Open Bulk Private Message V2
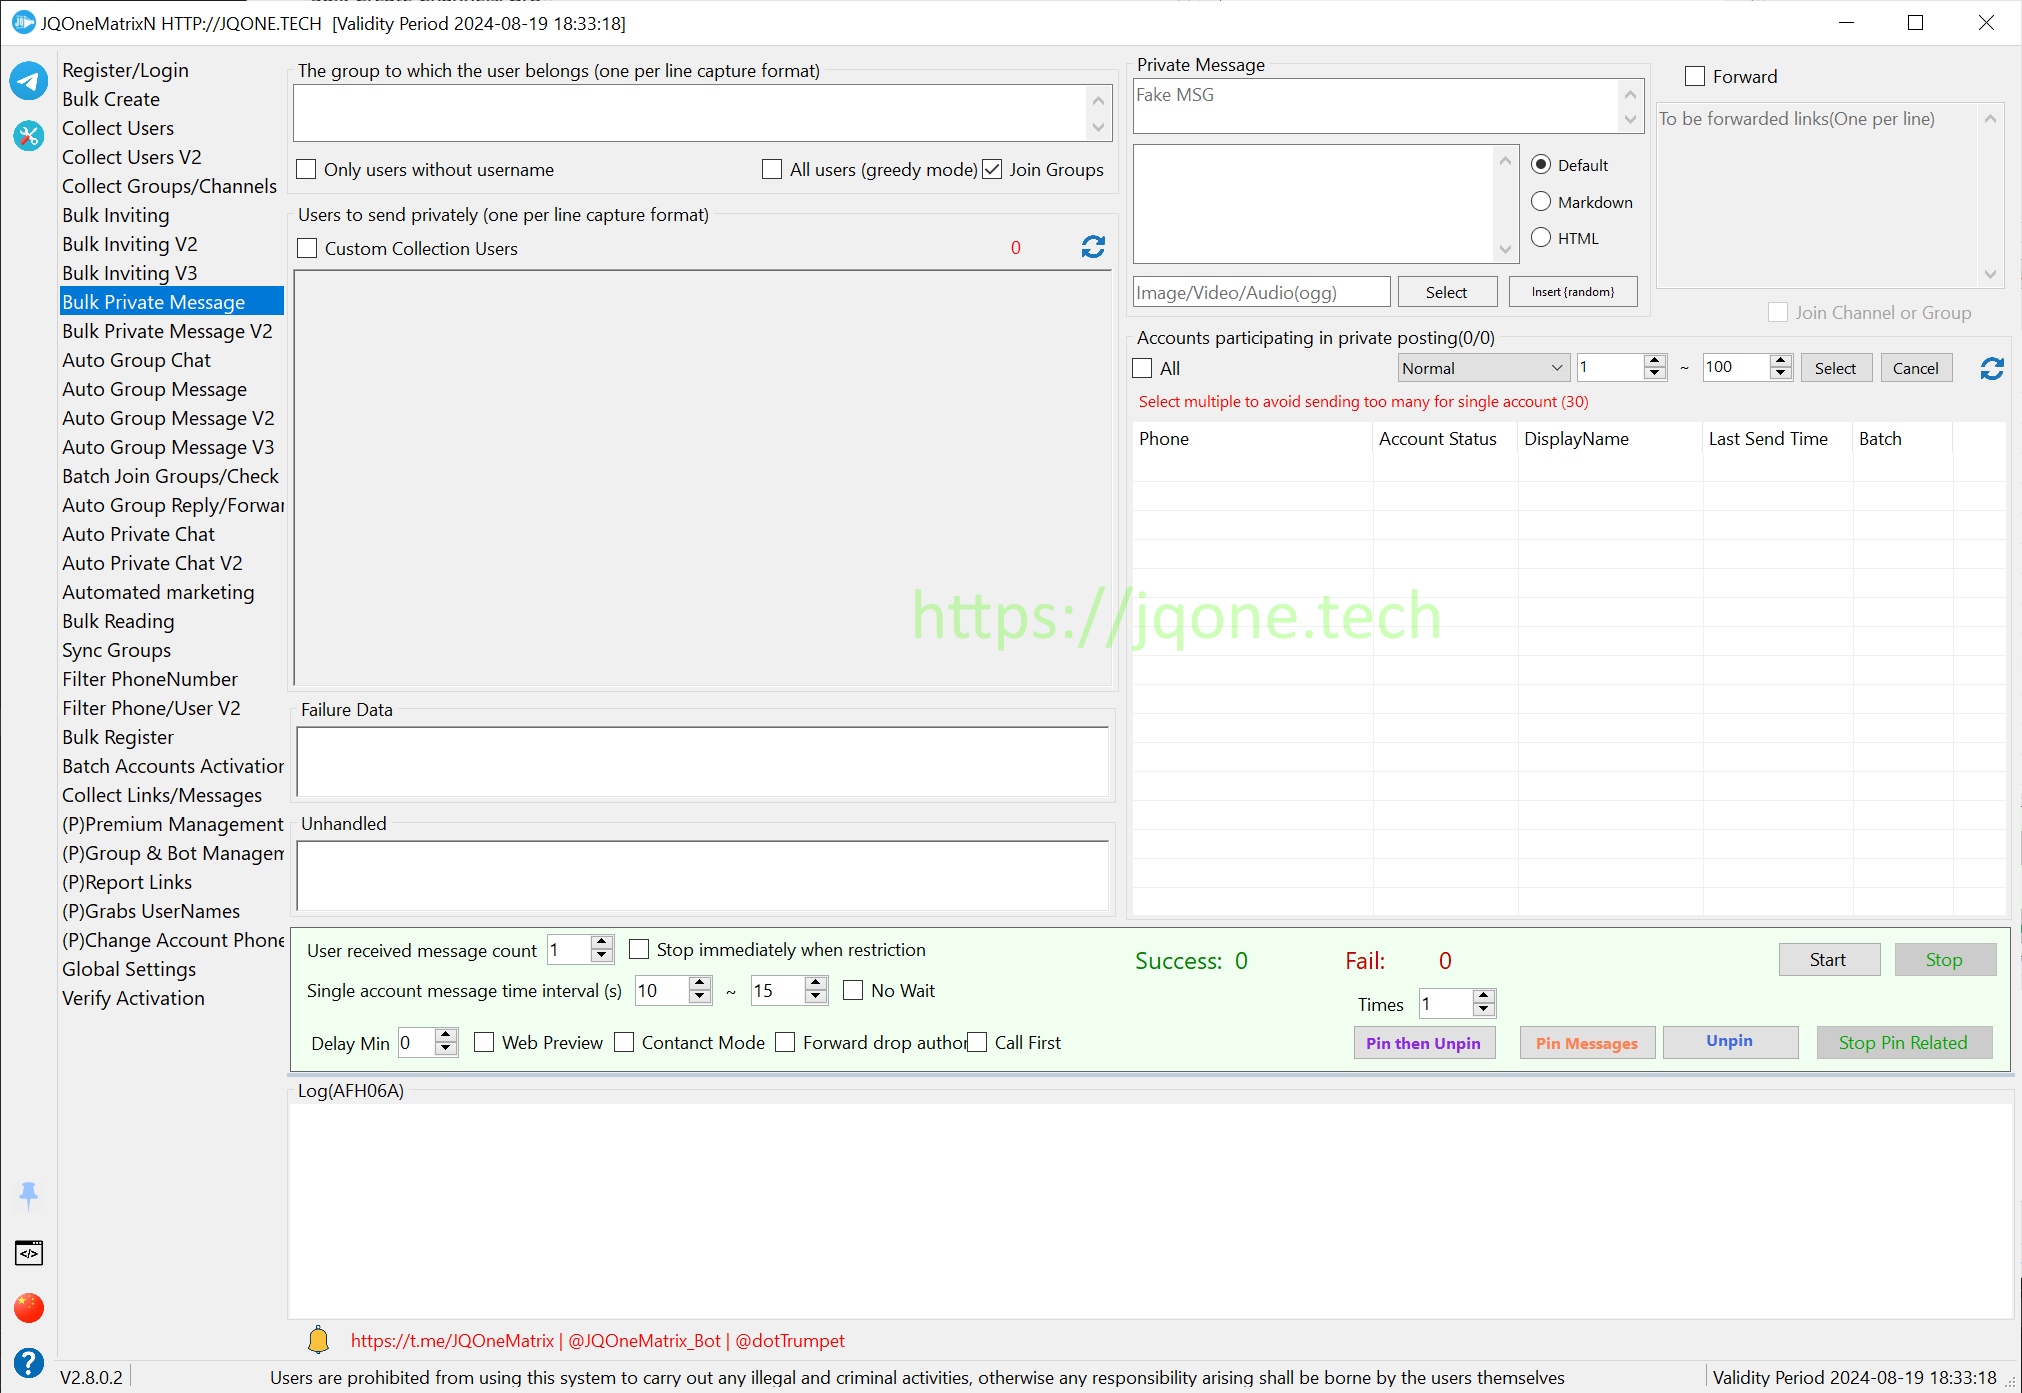The width and height of the screenshot is (2022, 1393). (167, 331)
